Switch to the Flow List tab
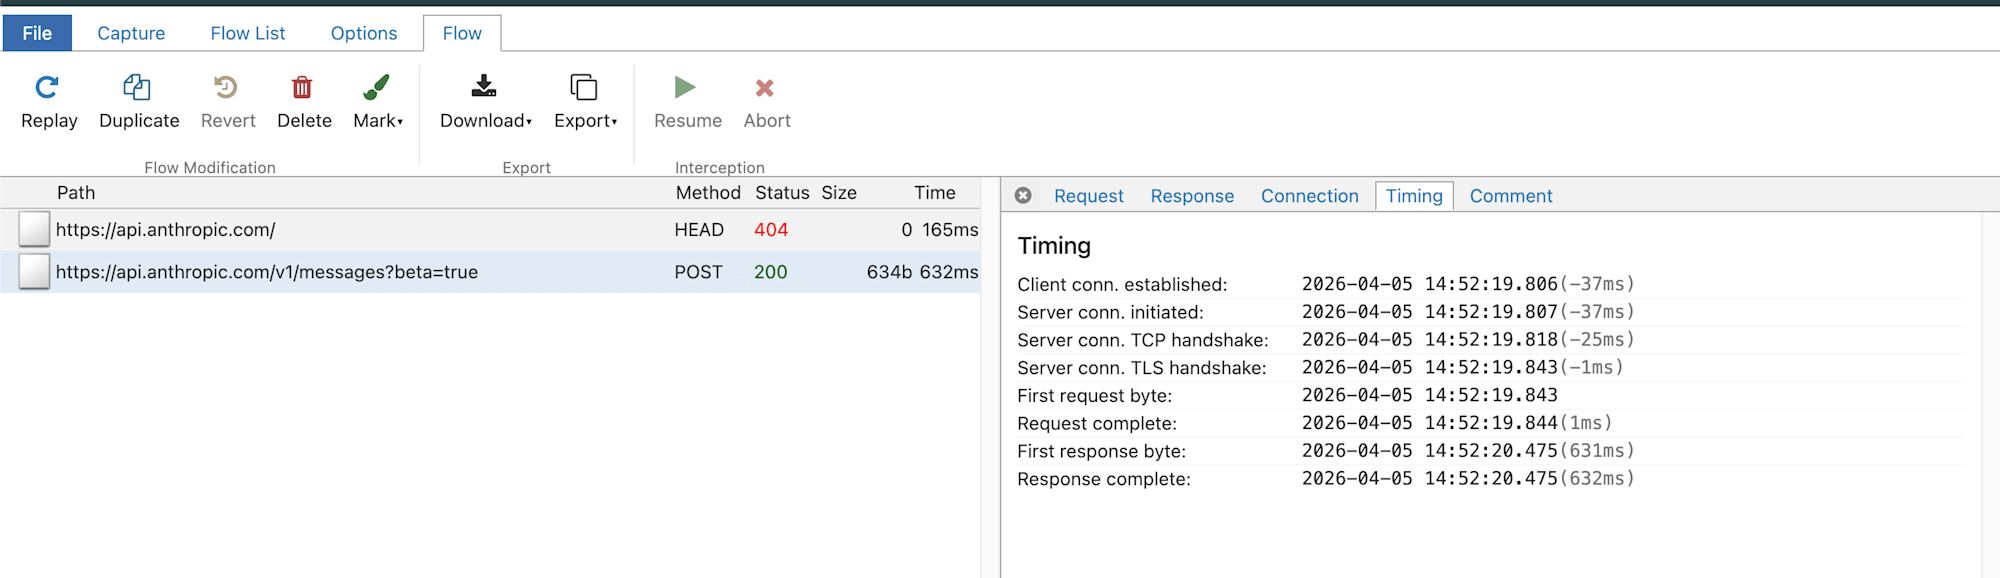The height and width of the screenshot is (578, 2000). click(248, 33)
